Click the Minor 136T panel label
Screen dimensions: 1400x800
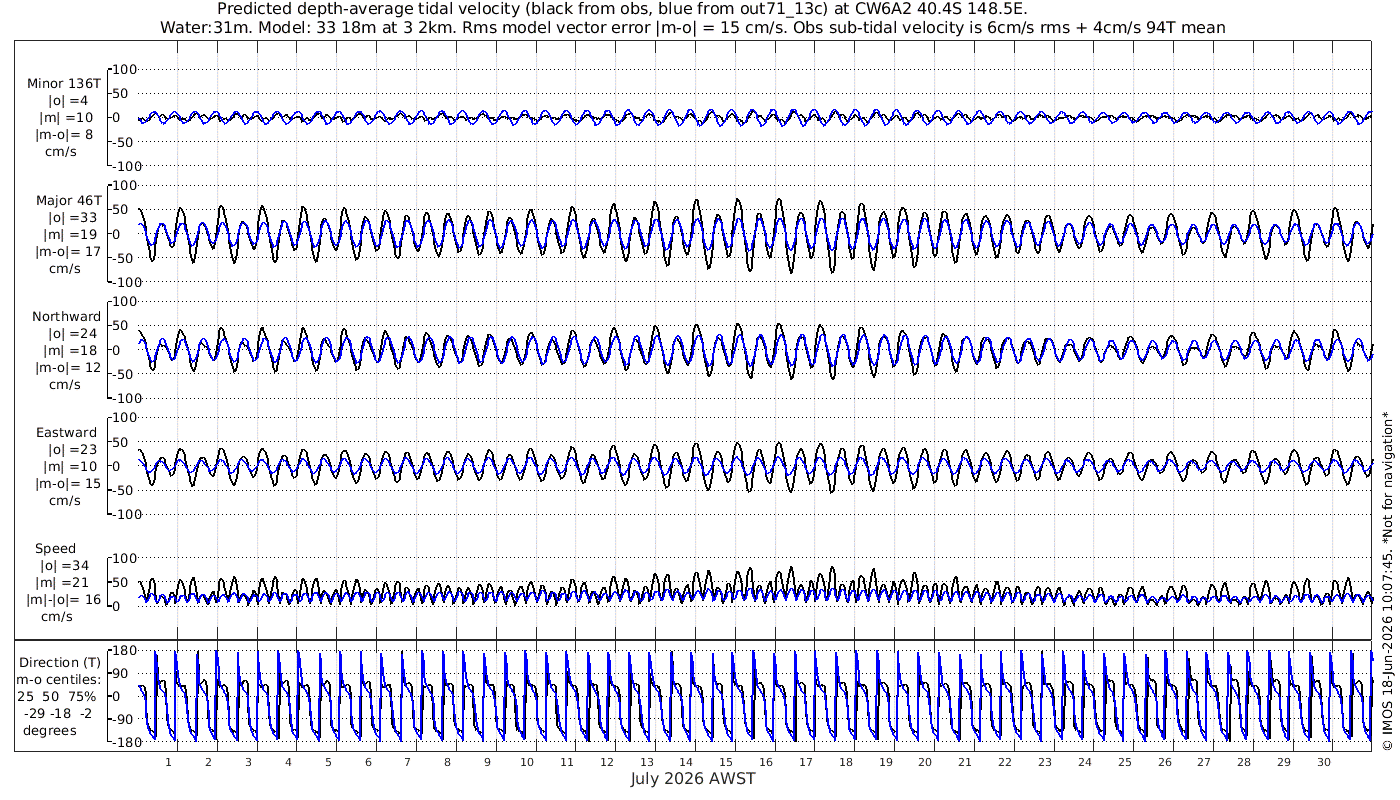click(x=64, y=83)
